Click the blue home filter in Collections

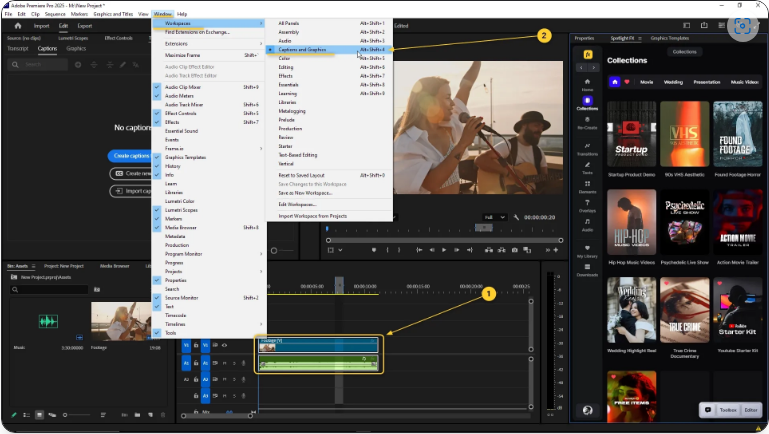(x=615, y=82)
